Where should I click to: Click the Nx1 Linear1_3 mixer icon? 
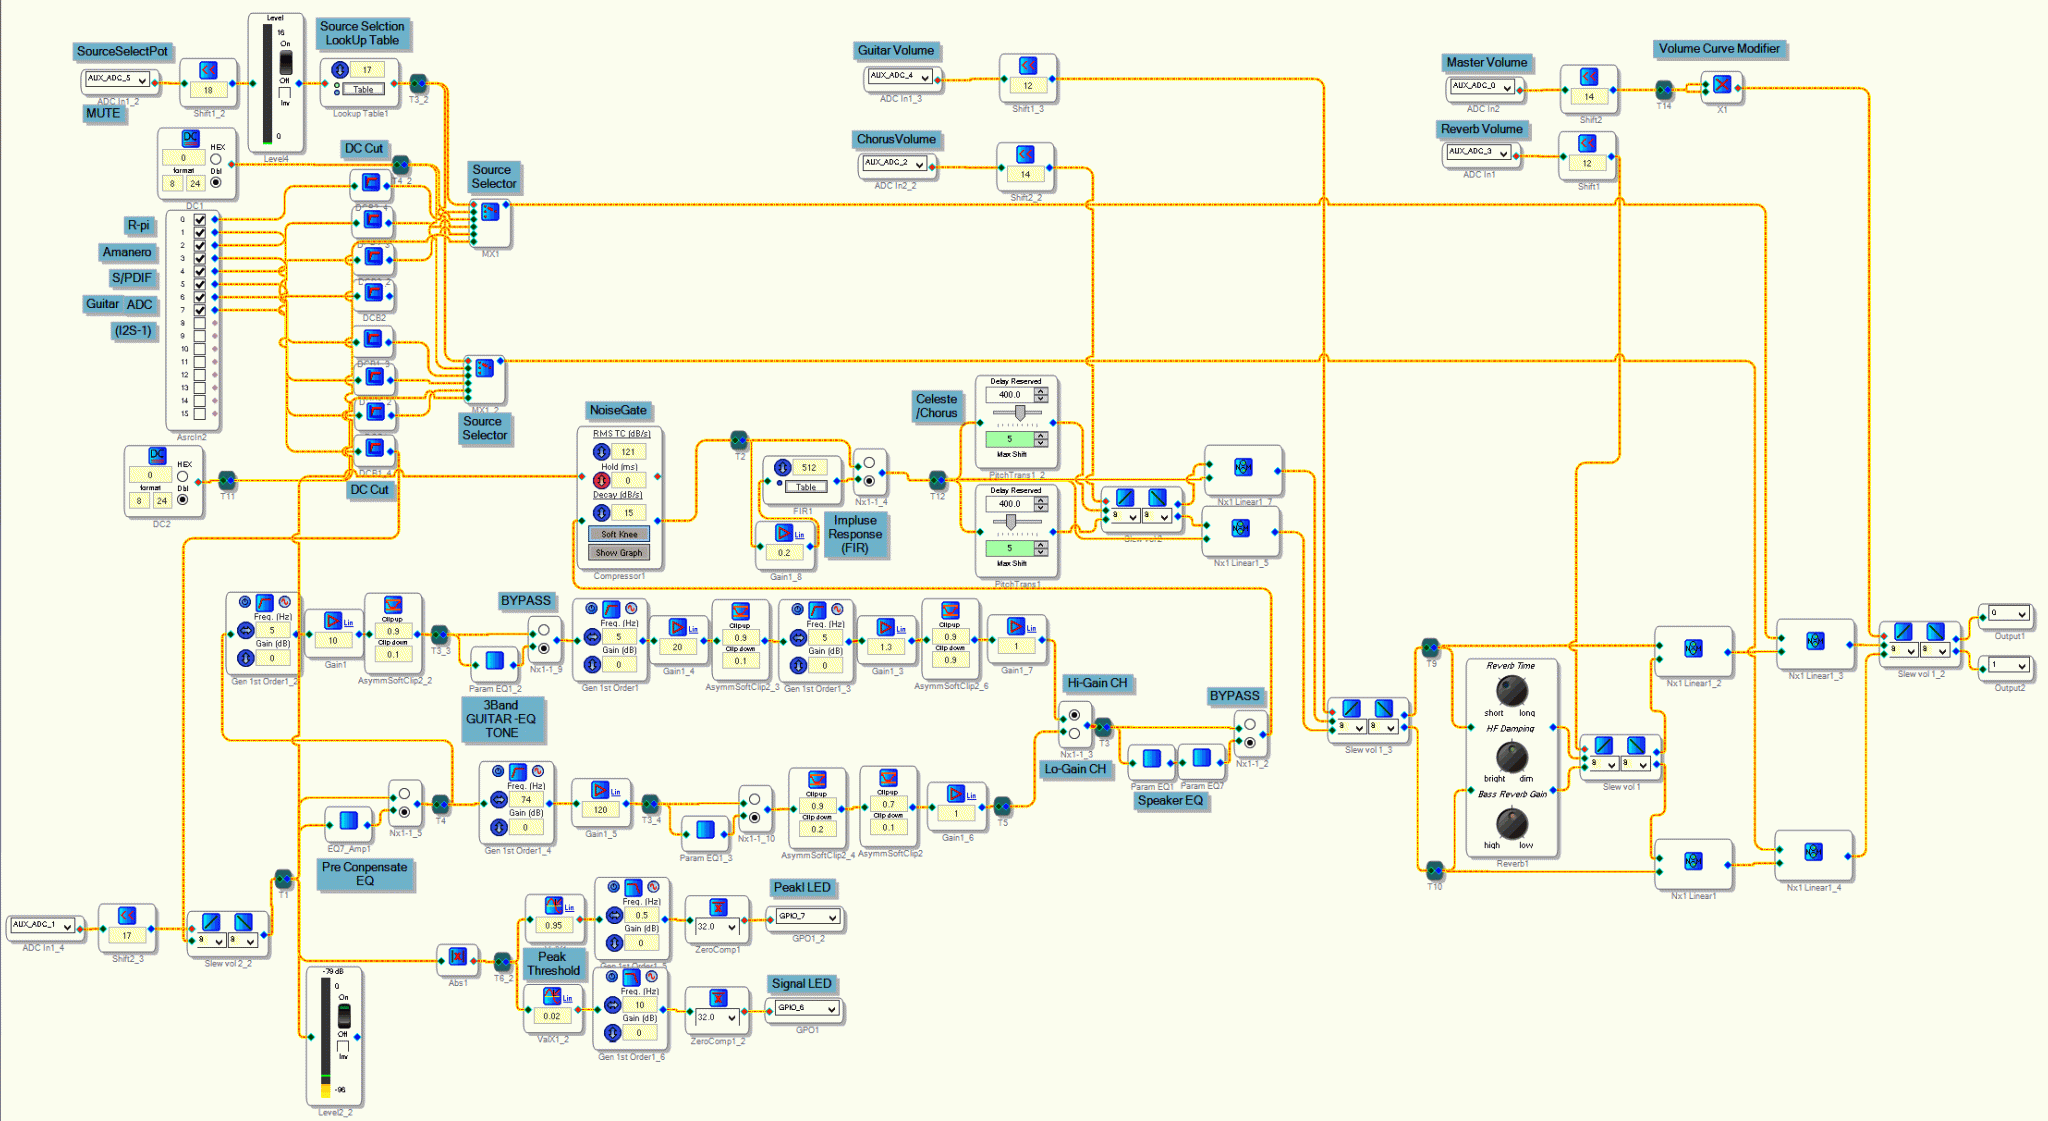1814,642
